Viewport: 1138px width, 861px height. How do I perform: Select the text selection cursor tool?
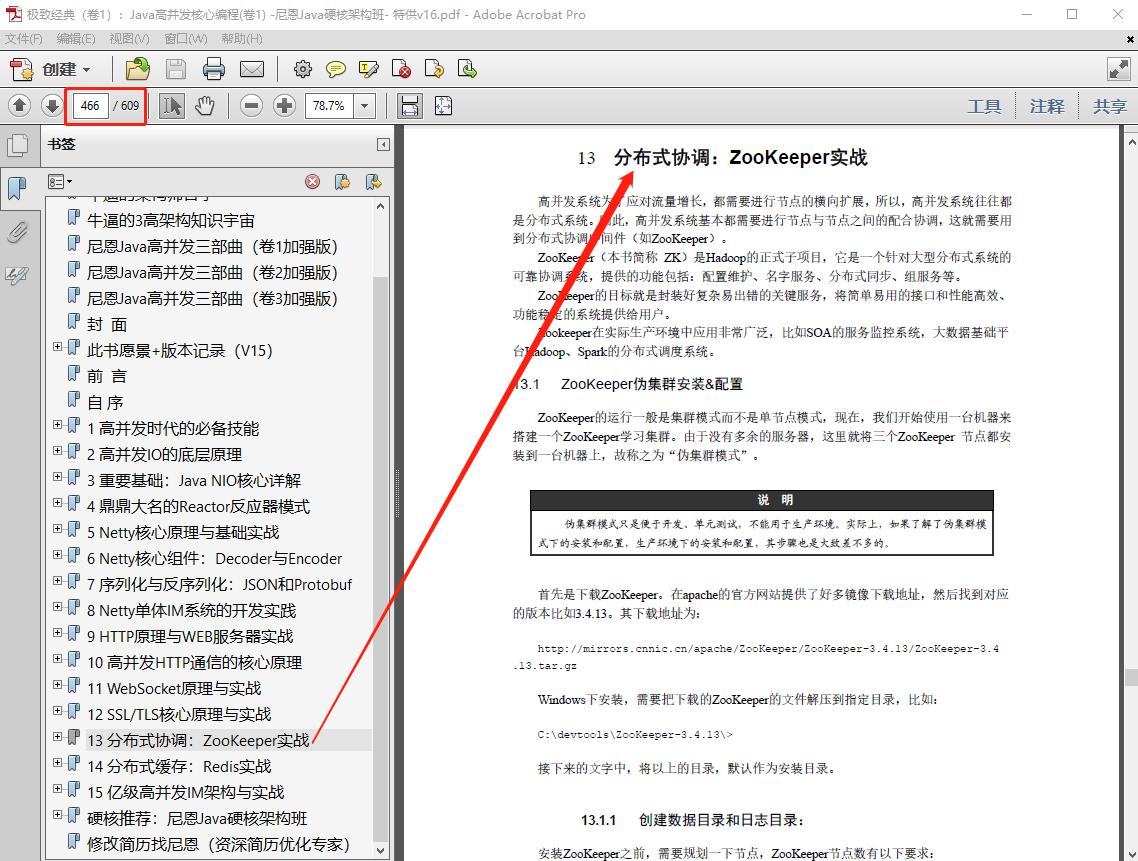[x=172, y=106]
